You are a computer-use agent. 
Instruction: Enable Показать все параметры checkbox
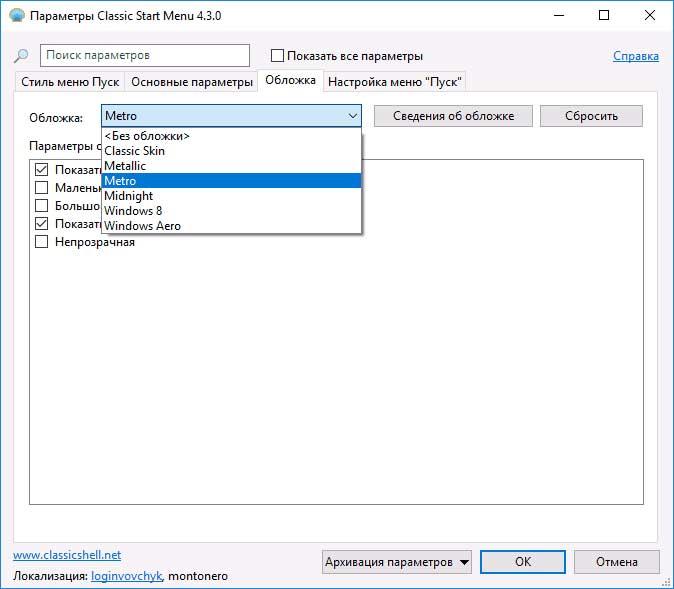(x=277, y=56)
